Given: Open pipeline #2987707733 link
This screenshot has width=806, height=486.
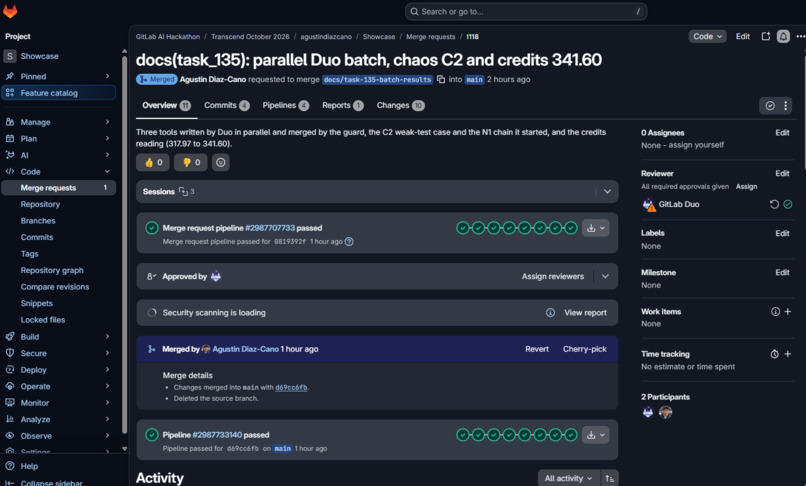Looking at the screenshot, I should pos(270,228).
